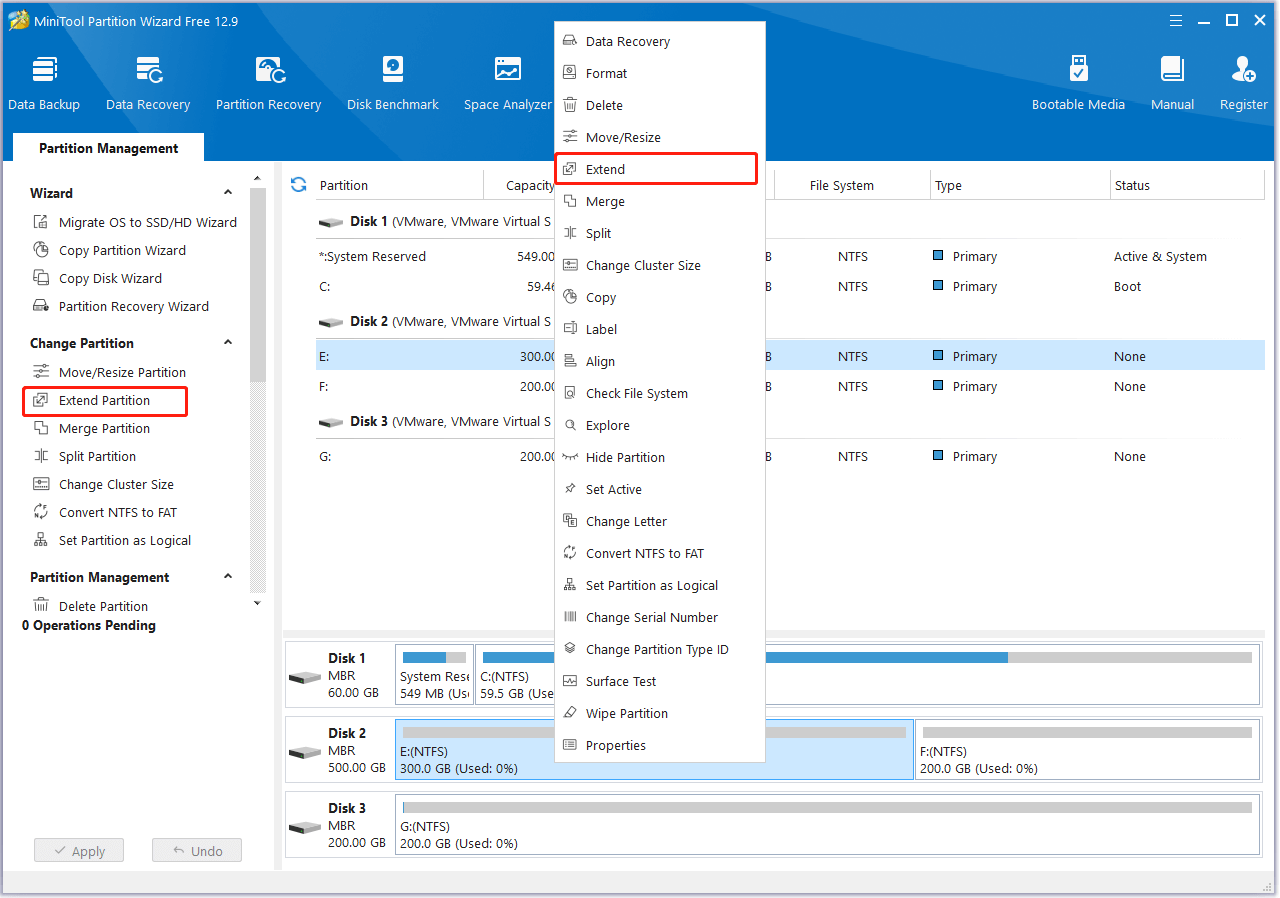Choose Change Cluster Size in sidebar
Screen dimensions: 1280x898
pyautogui.click(x=104, y=485)
